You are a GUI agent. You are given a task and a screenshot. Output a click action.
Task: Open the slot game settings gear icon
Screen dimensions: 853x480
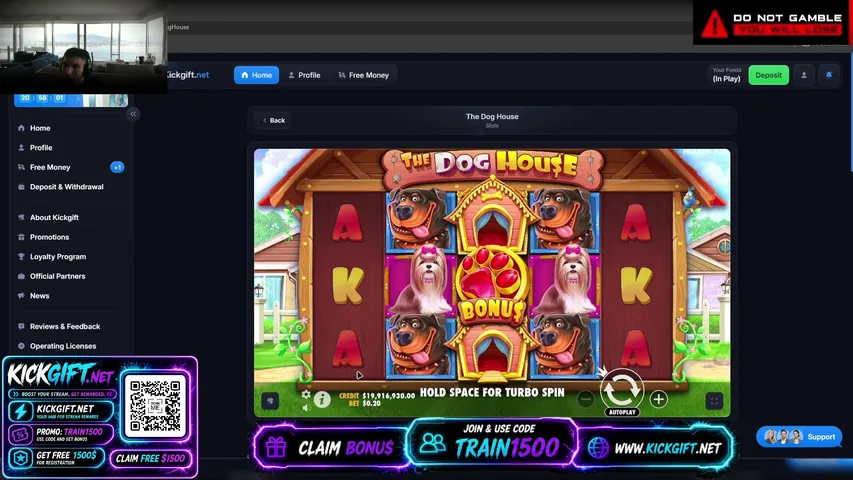pyautogui.click(x=306, y=395)
